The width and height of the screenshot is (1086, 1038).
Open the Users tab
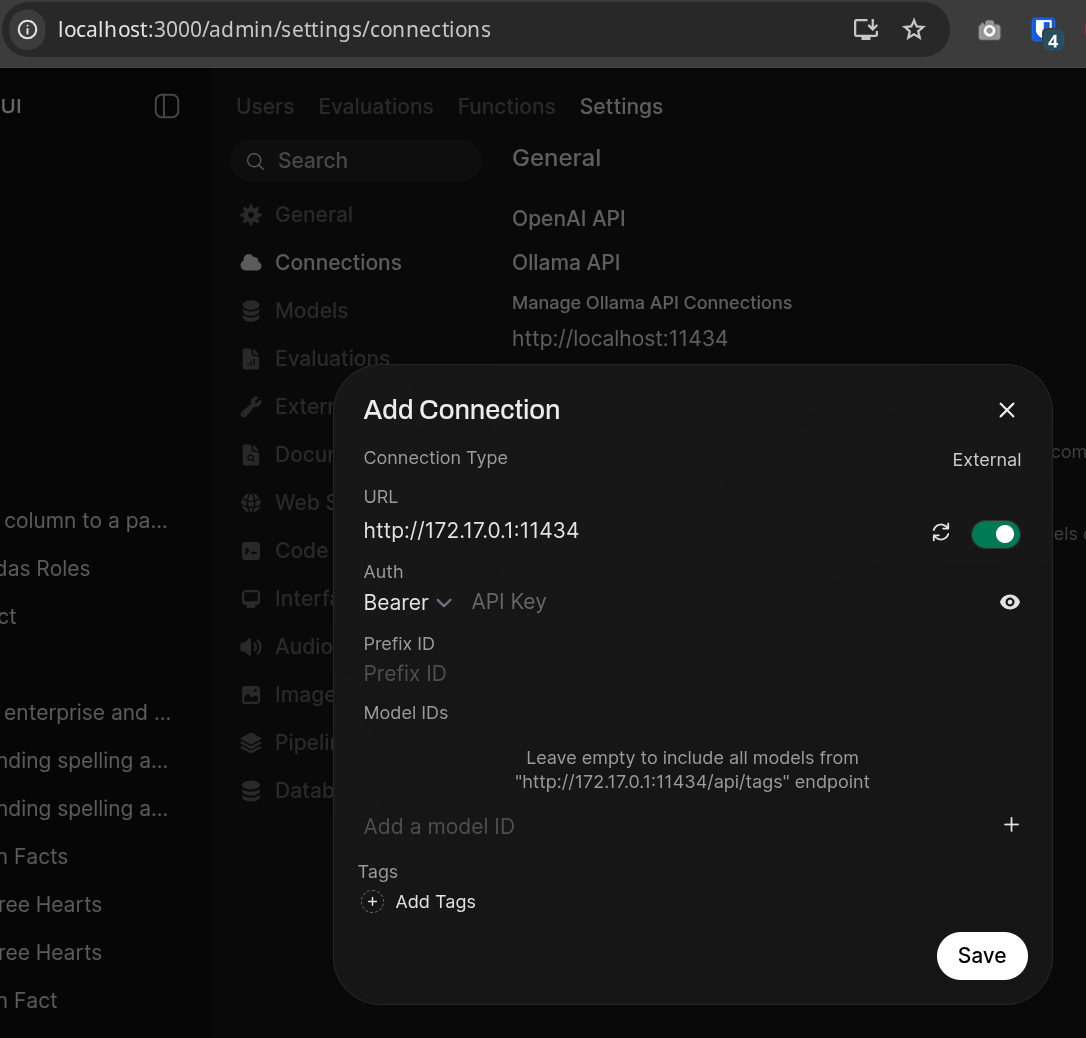(265, 107)
